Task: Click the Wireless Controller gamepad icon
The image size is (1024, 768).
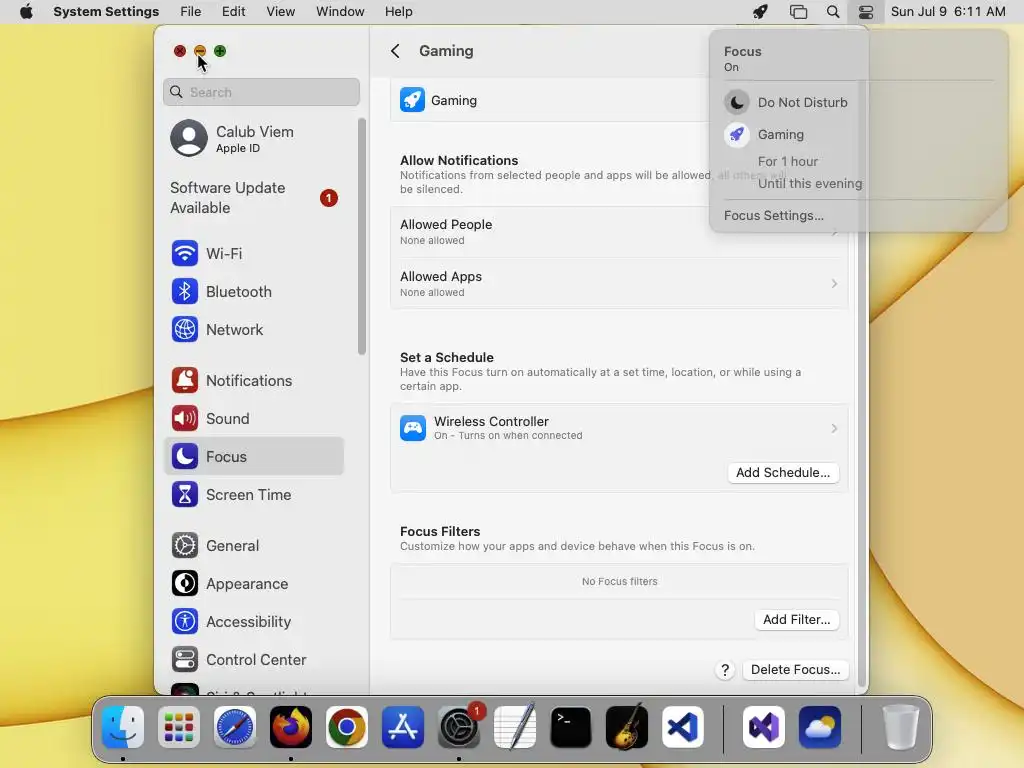Action: tap(413, 428)
